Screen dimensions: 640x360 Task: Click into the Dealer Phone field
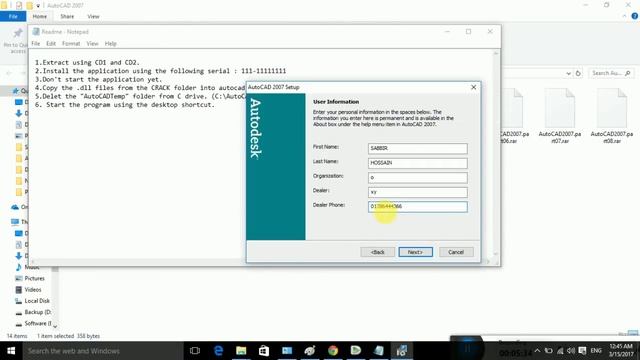click(x=418, y=207)
